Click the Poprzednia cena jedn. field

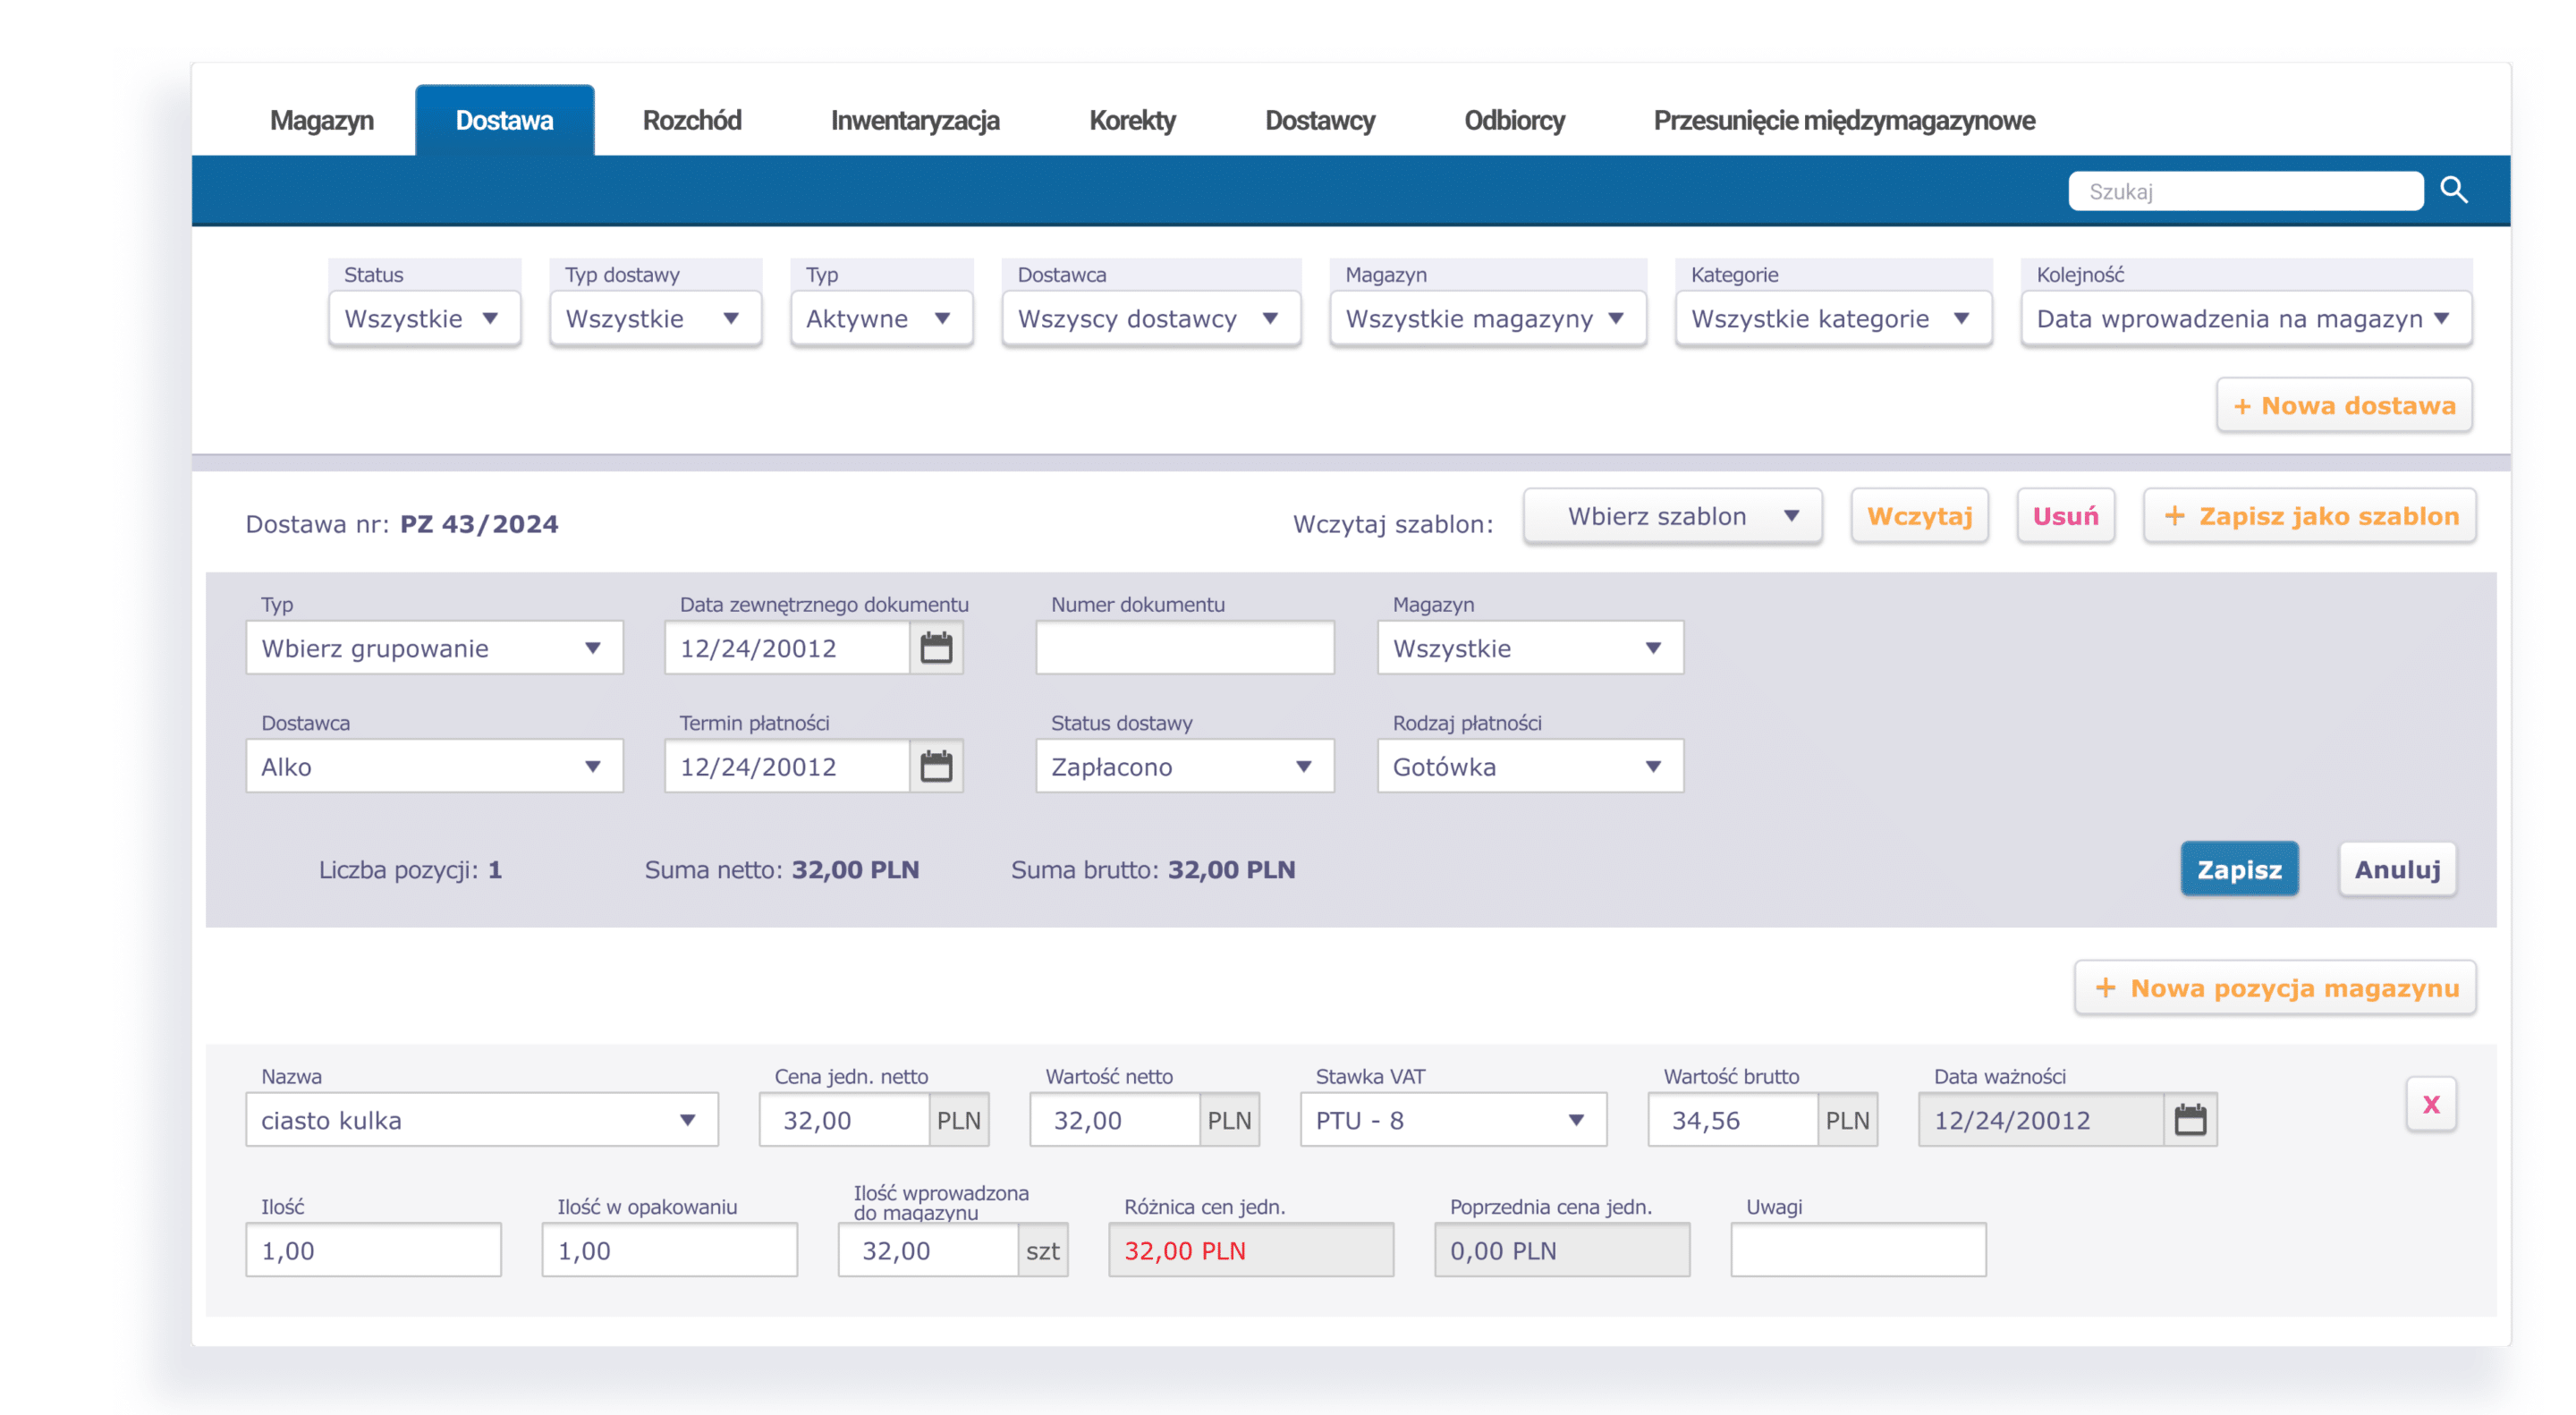tap(1562, 1250)
